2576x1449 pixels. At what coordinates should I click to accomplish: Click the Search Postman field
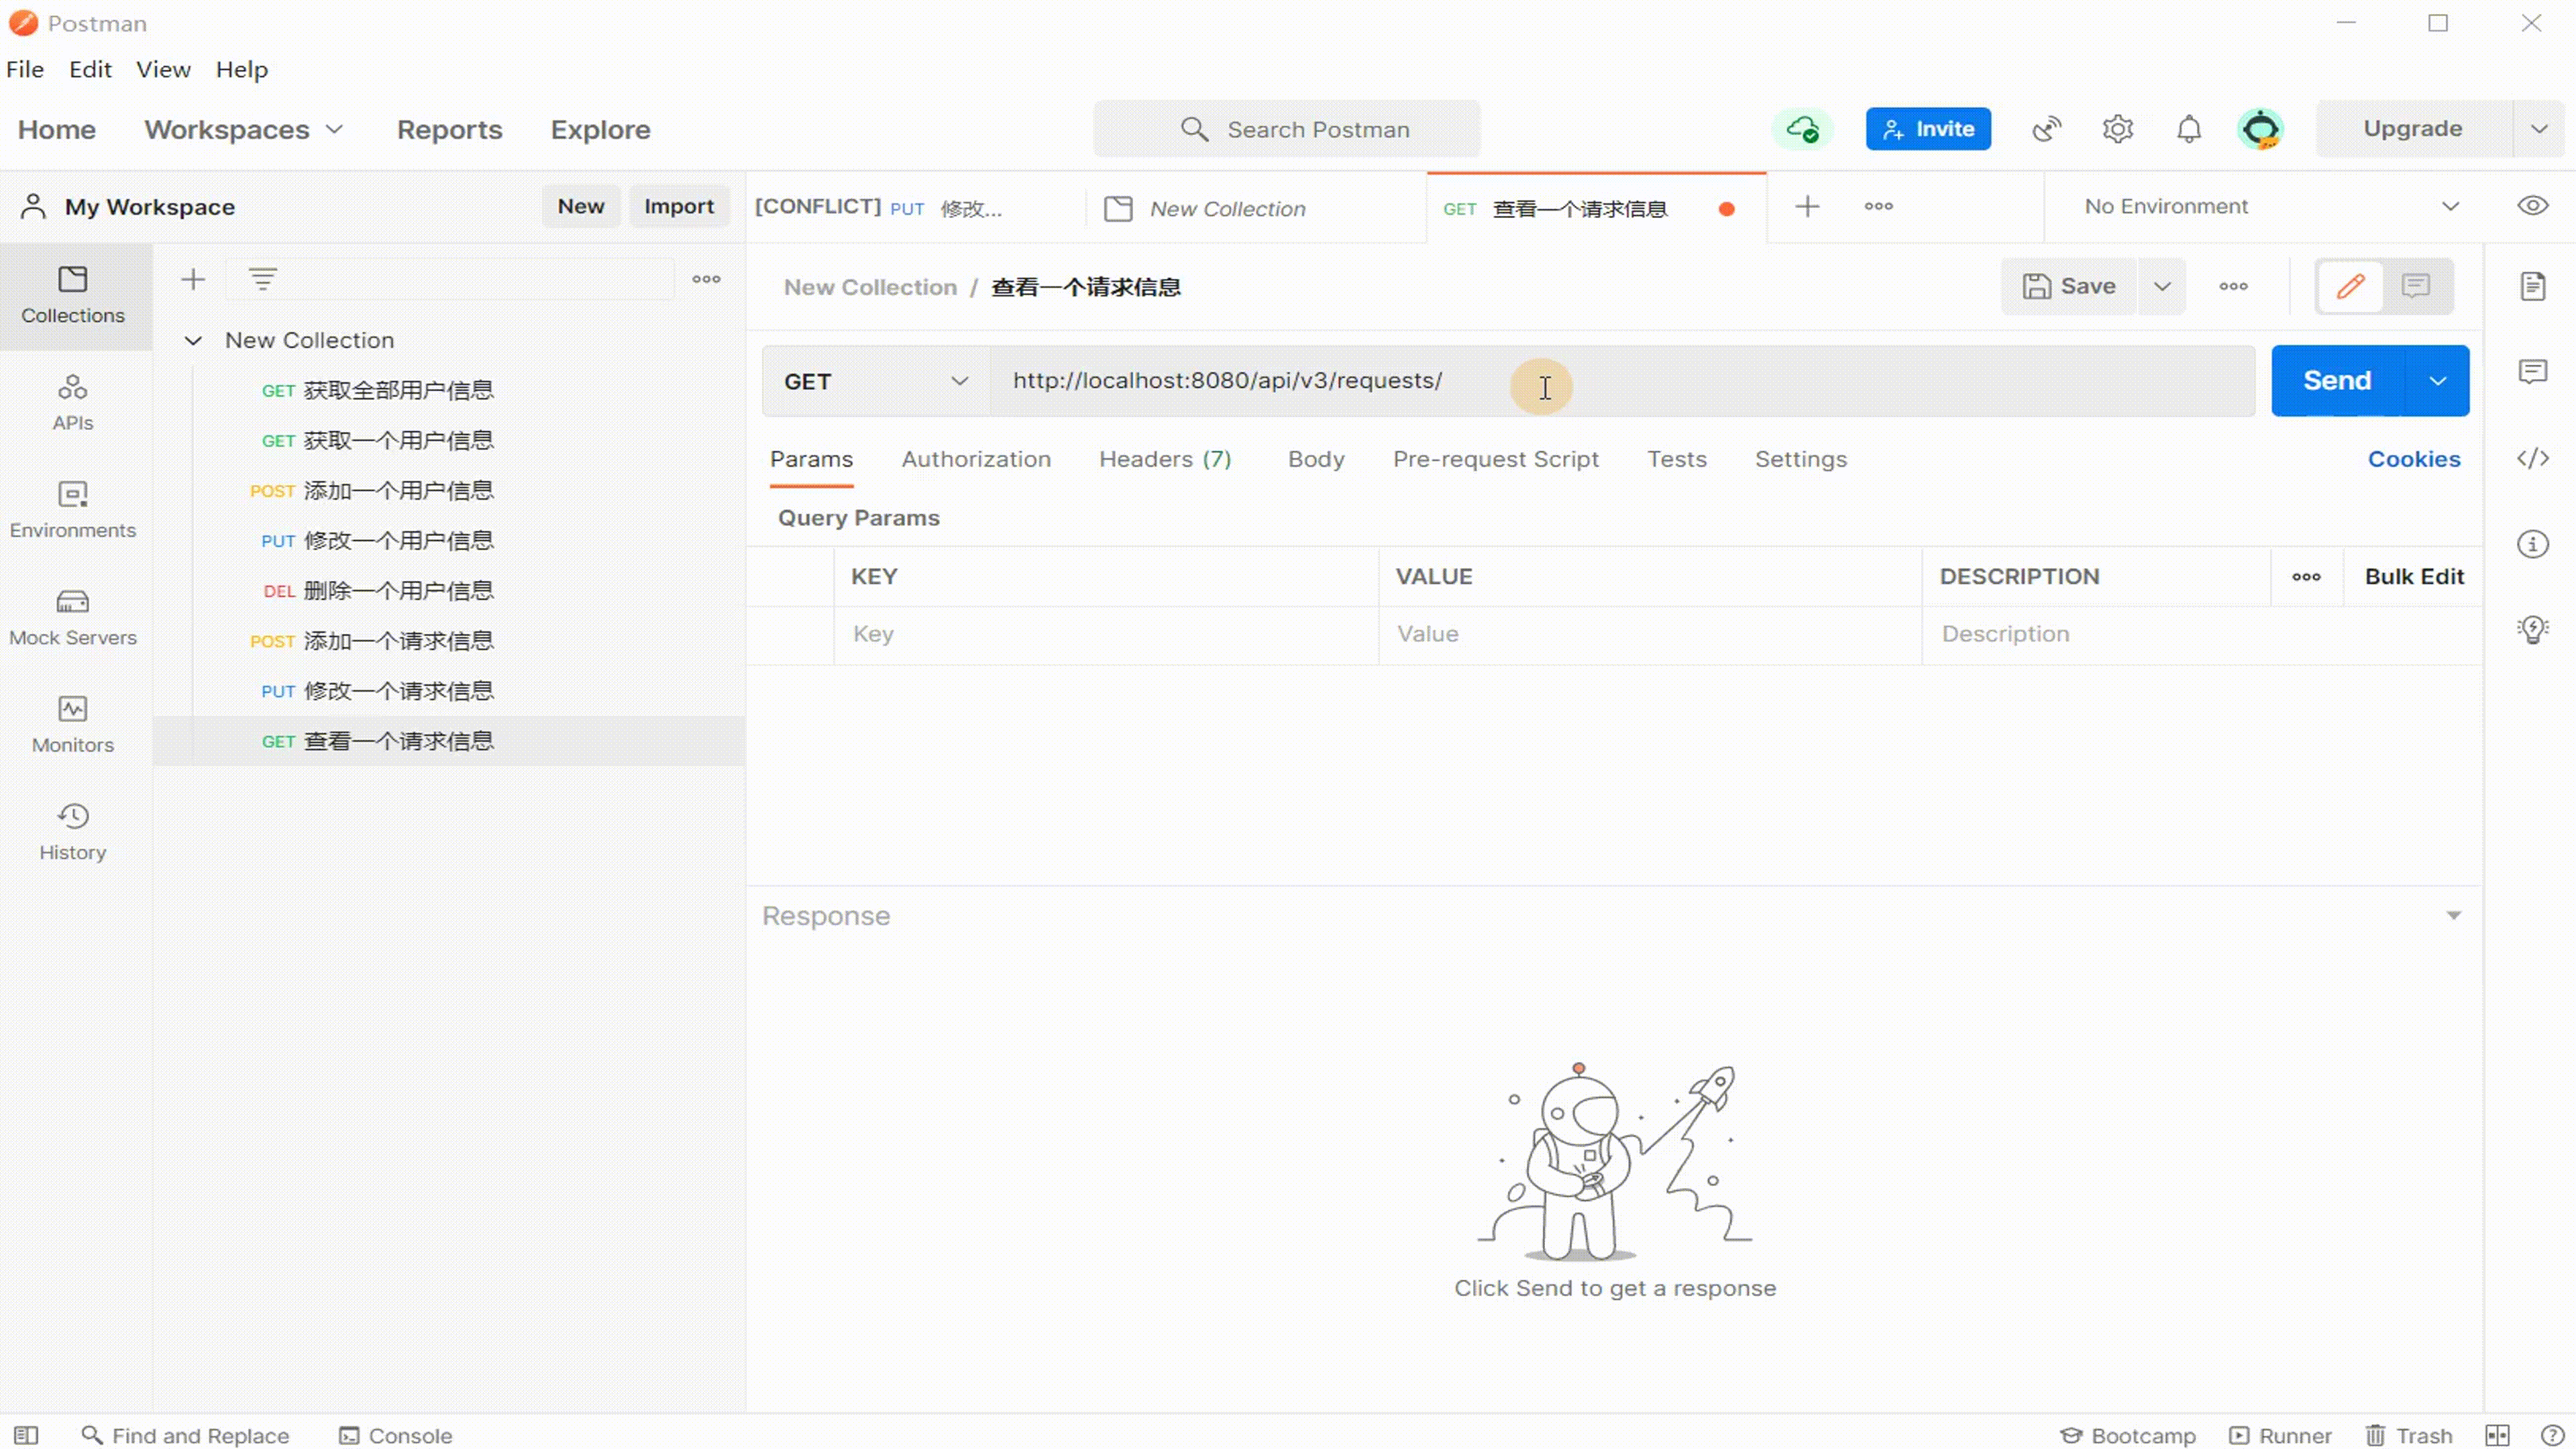(x=1287, y=129)
